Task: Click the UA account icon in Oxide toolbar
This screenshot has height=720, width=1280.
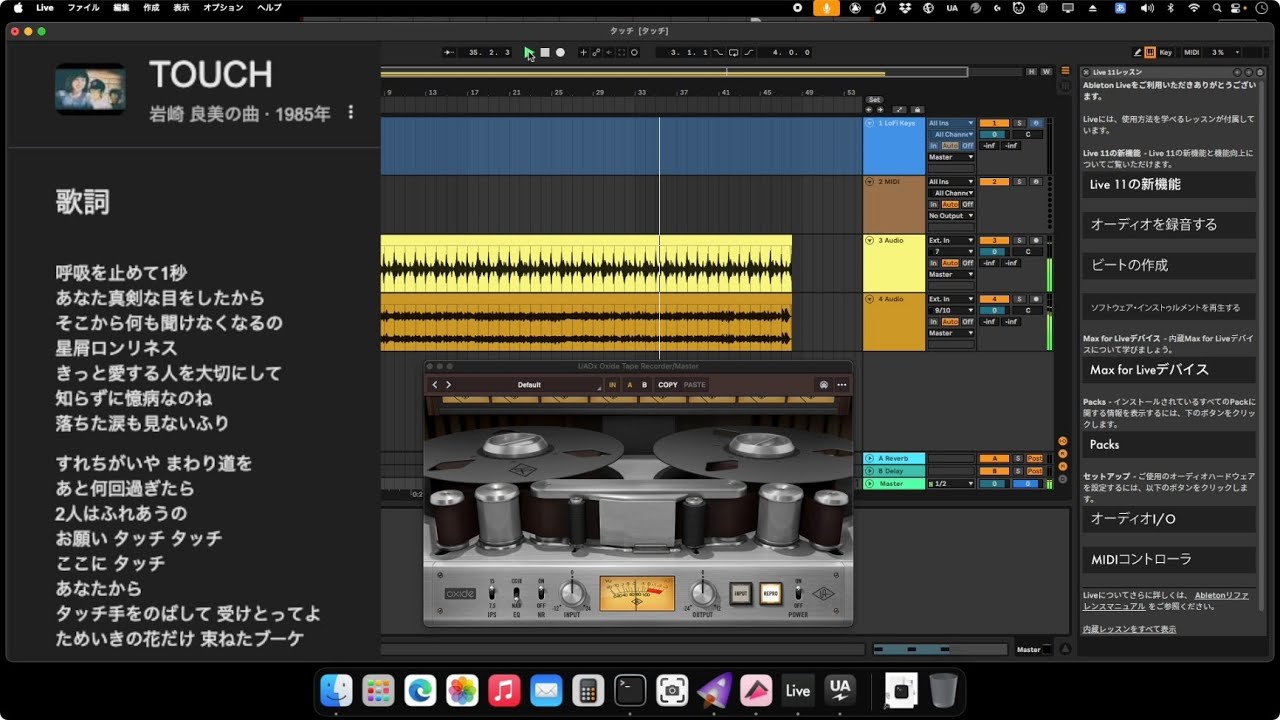Action: click(823, 385)
